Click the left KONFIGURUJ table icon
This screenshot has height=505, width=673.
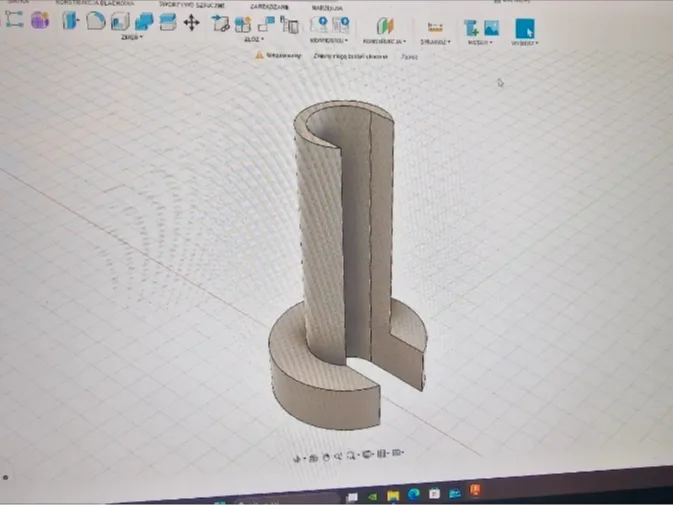[319, 25]
